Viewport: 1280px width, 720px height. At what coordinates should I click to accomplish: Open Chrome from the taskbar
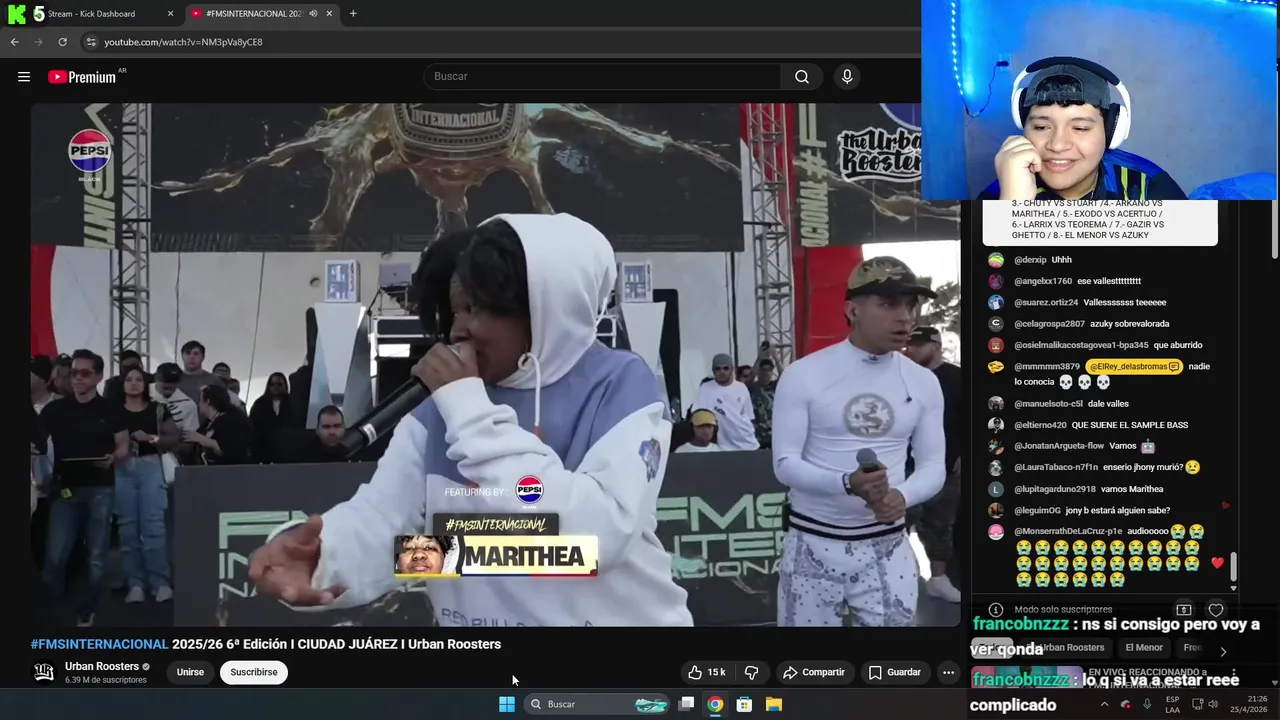coord(715,704)
